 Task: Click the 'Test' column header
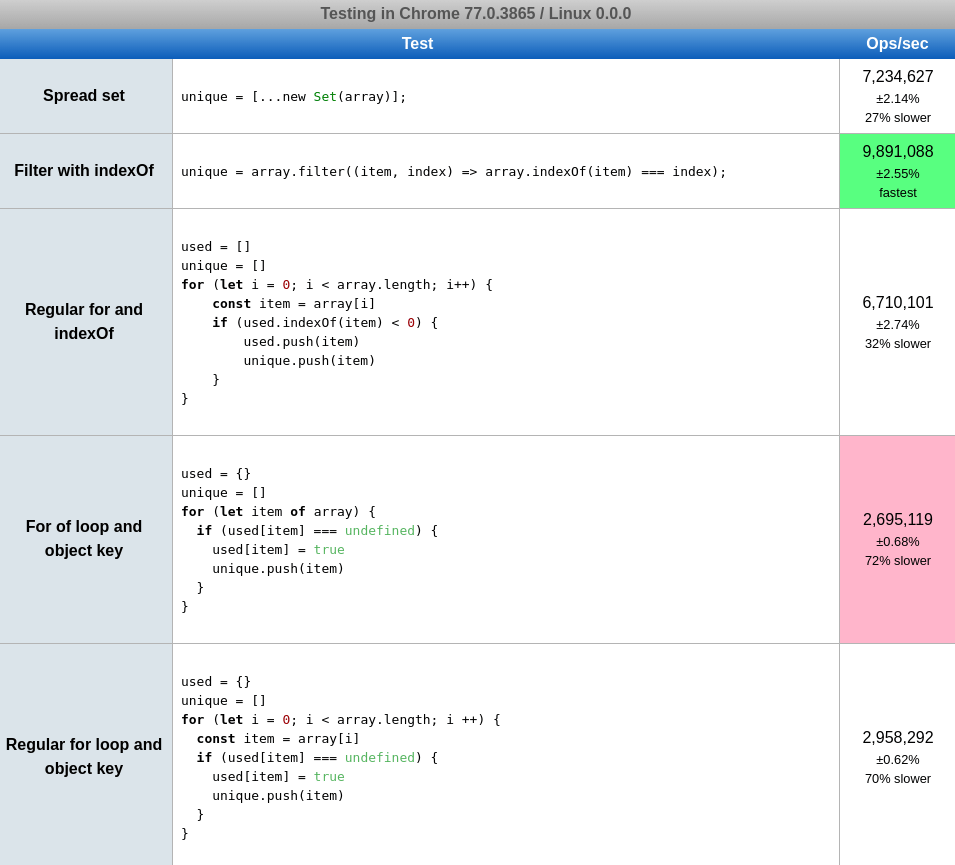pos(417,43)
